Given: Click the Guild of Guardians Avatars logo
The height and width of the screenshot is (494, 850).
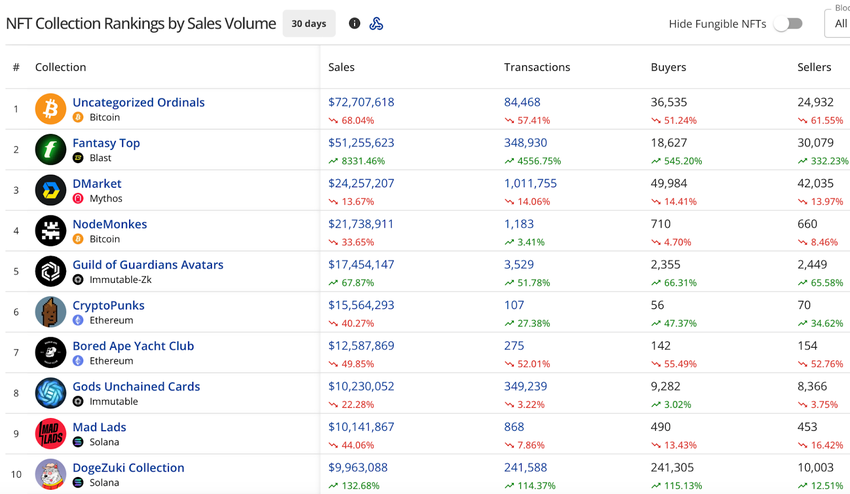Looking at the screenshot, I should (x=50, y=271).
